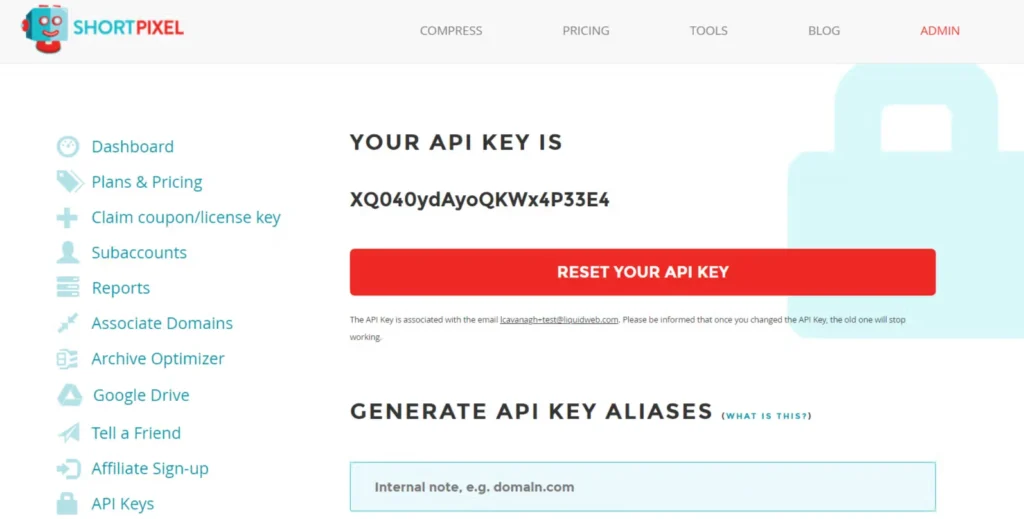Image resolution: width=1024 pixels, height=519 pixels.
Task: Click the plus icon for Claim coupon
Action: point(67,218)
